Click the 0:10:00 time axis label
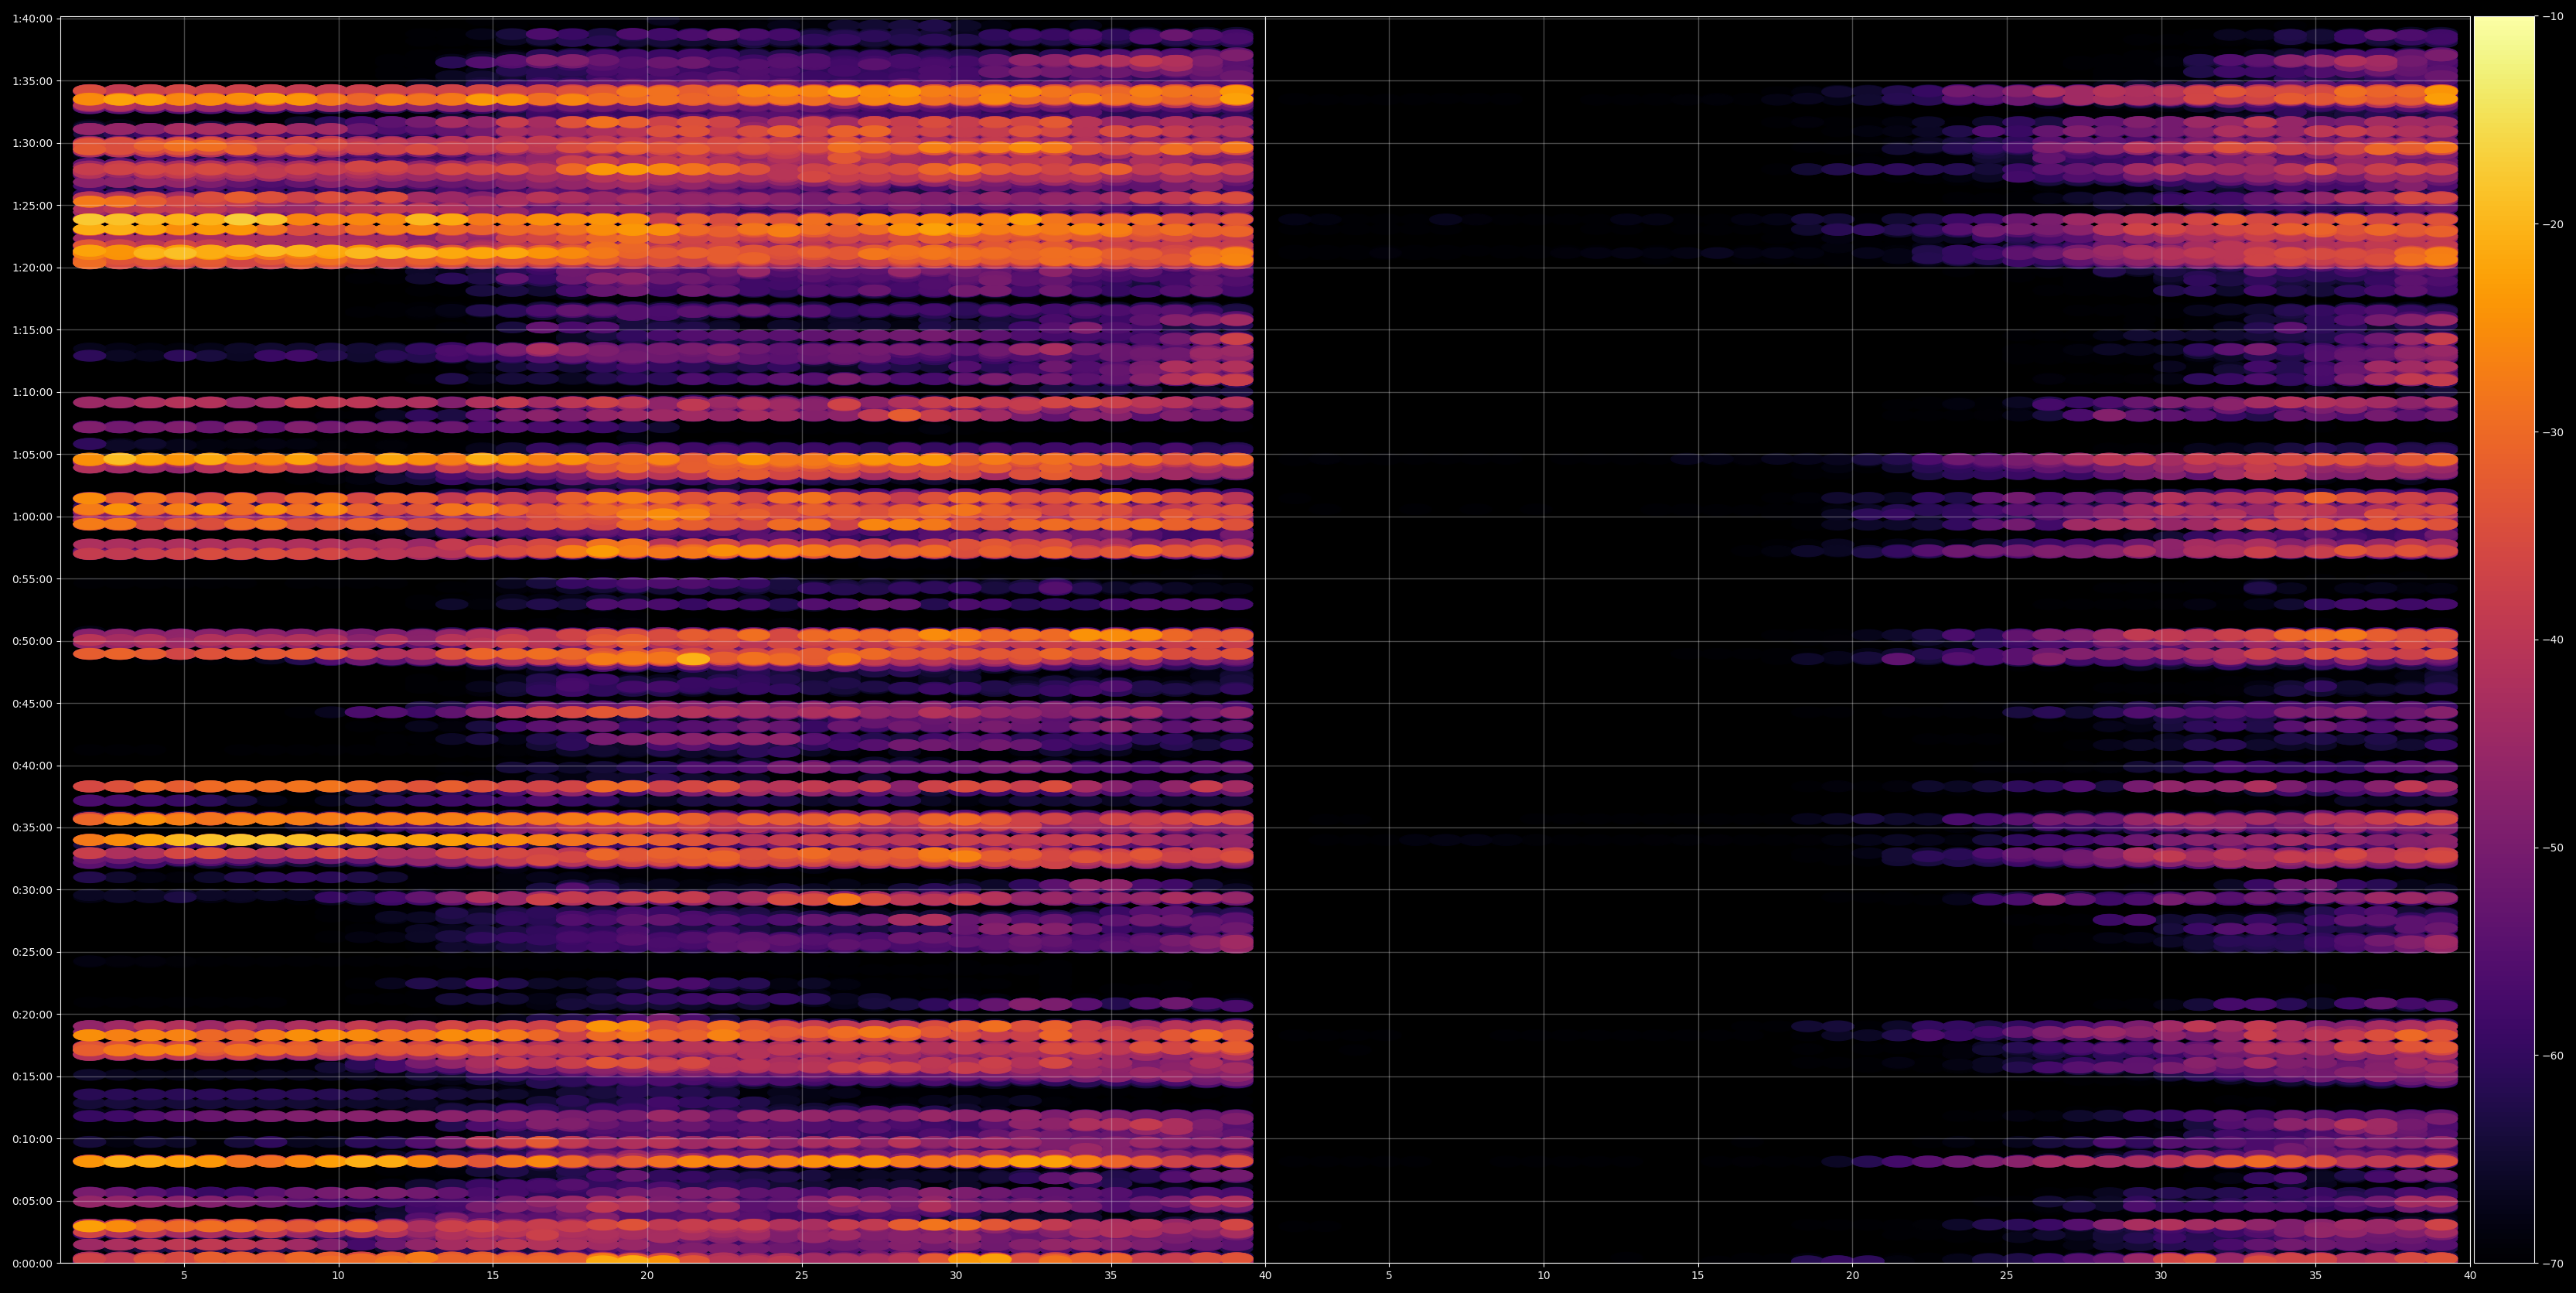 (x=32, y=1139)
